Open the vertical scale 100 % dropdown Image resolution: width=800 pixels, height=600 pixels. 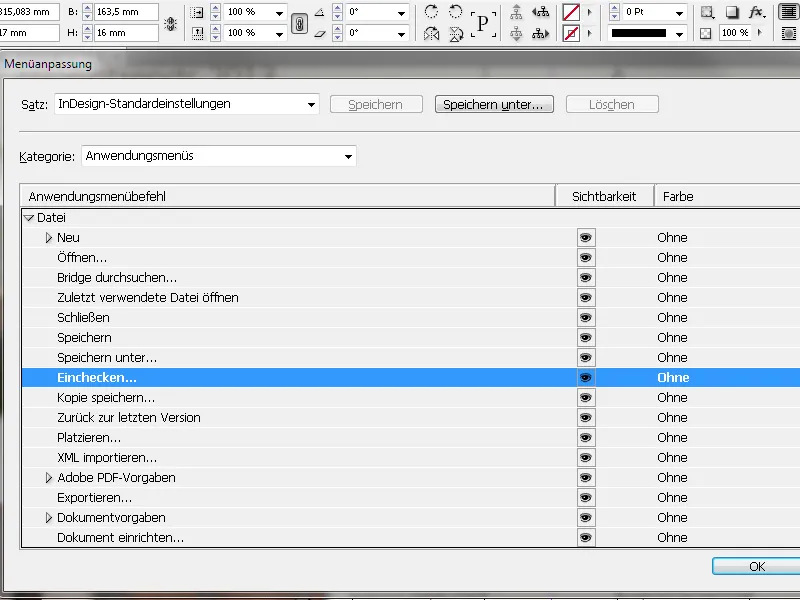tap(280, 34)
